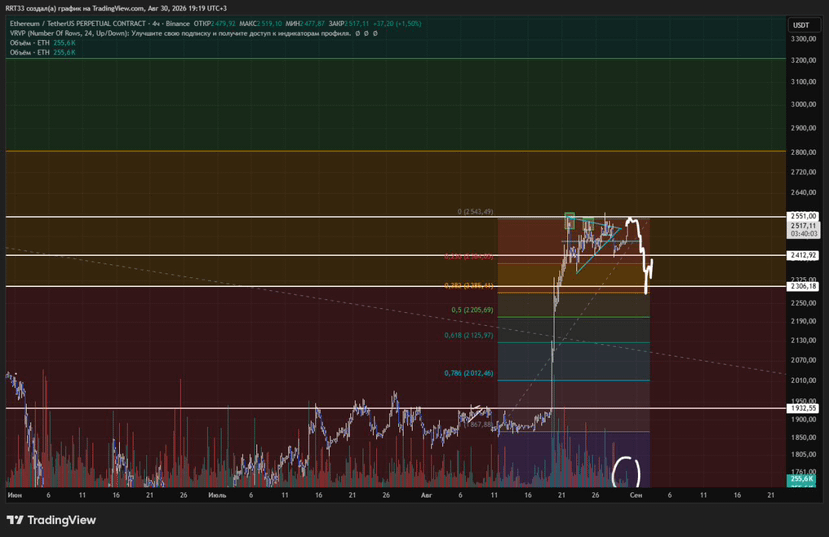Click the МАКС 2 519,10 high value
The image size is (829, 537).
(260, 24)
